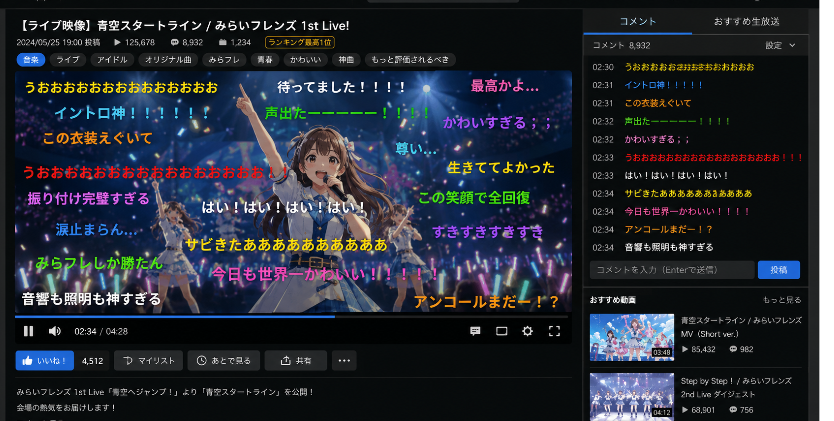Select the 音楽 tag
This screenshot has width=834, height=421.
click(31, 60)
